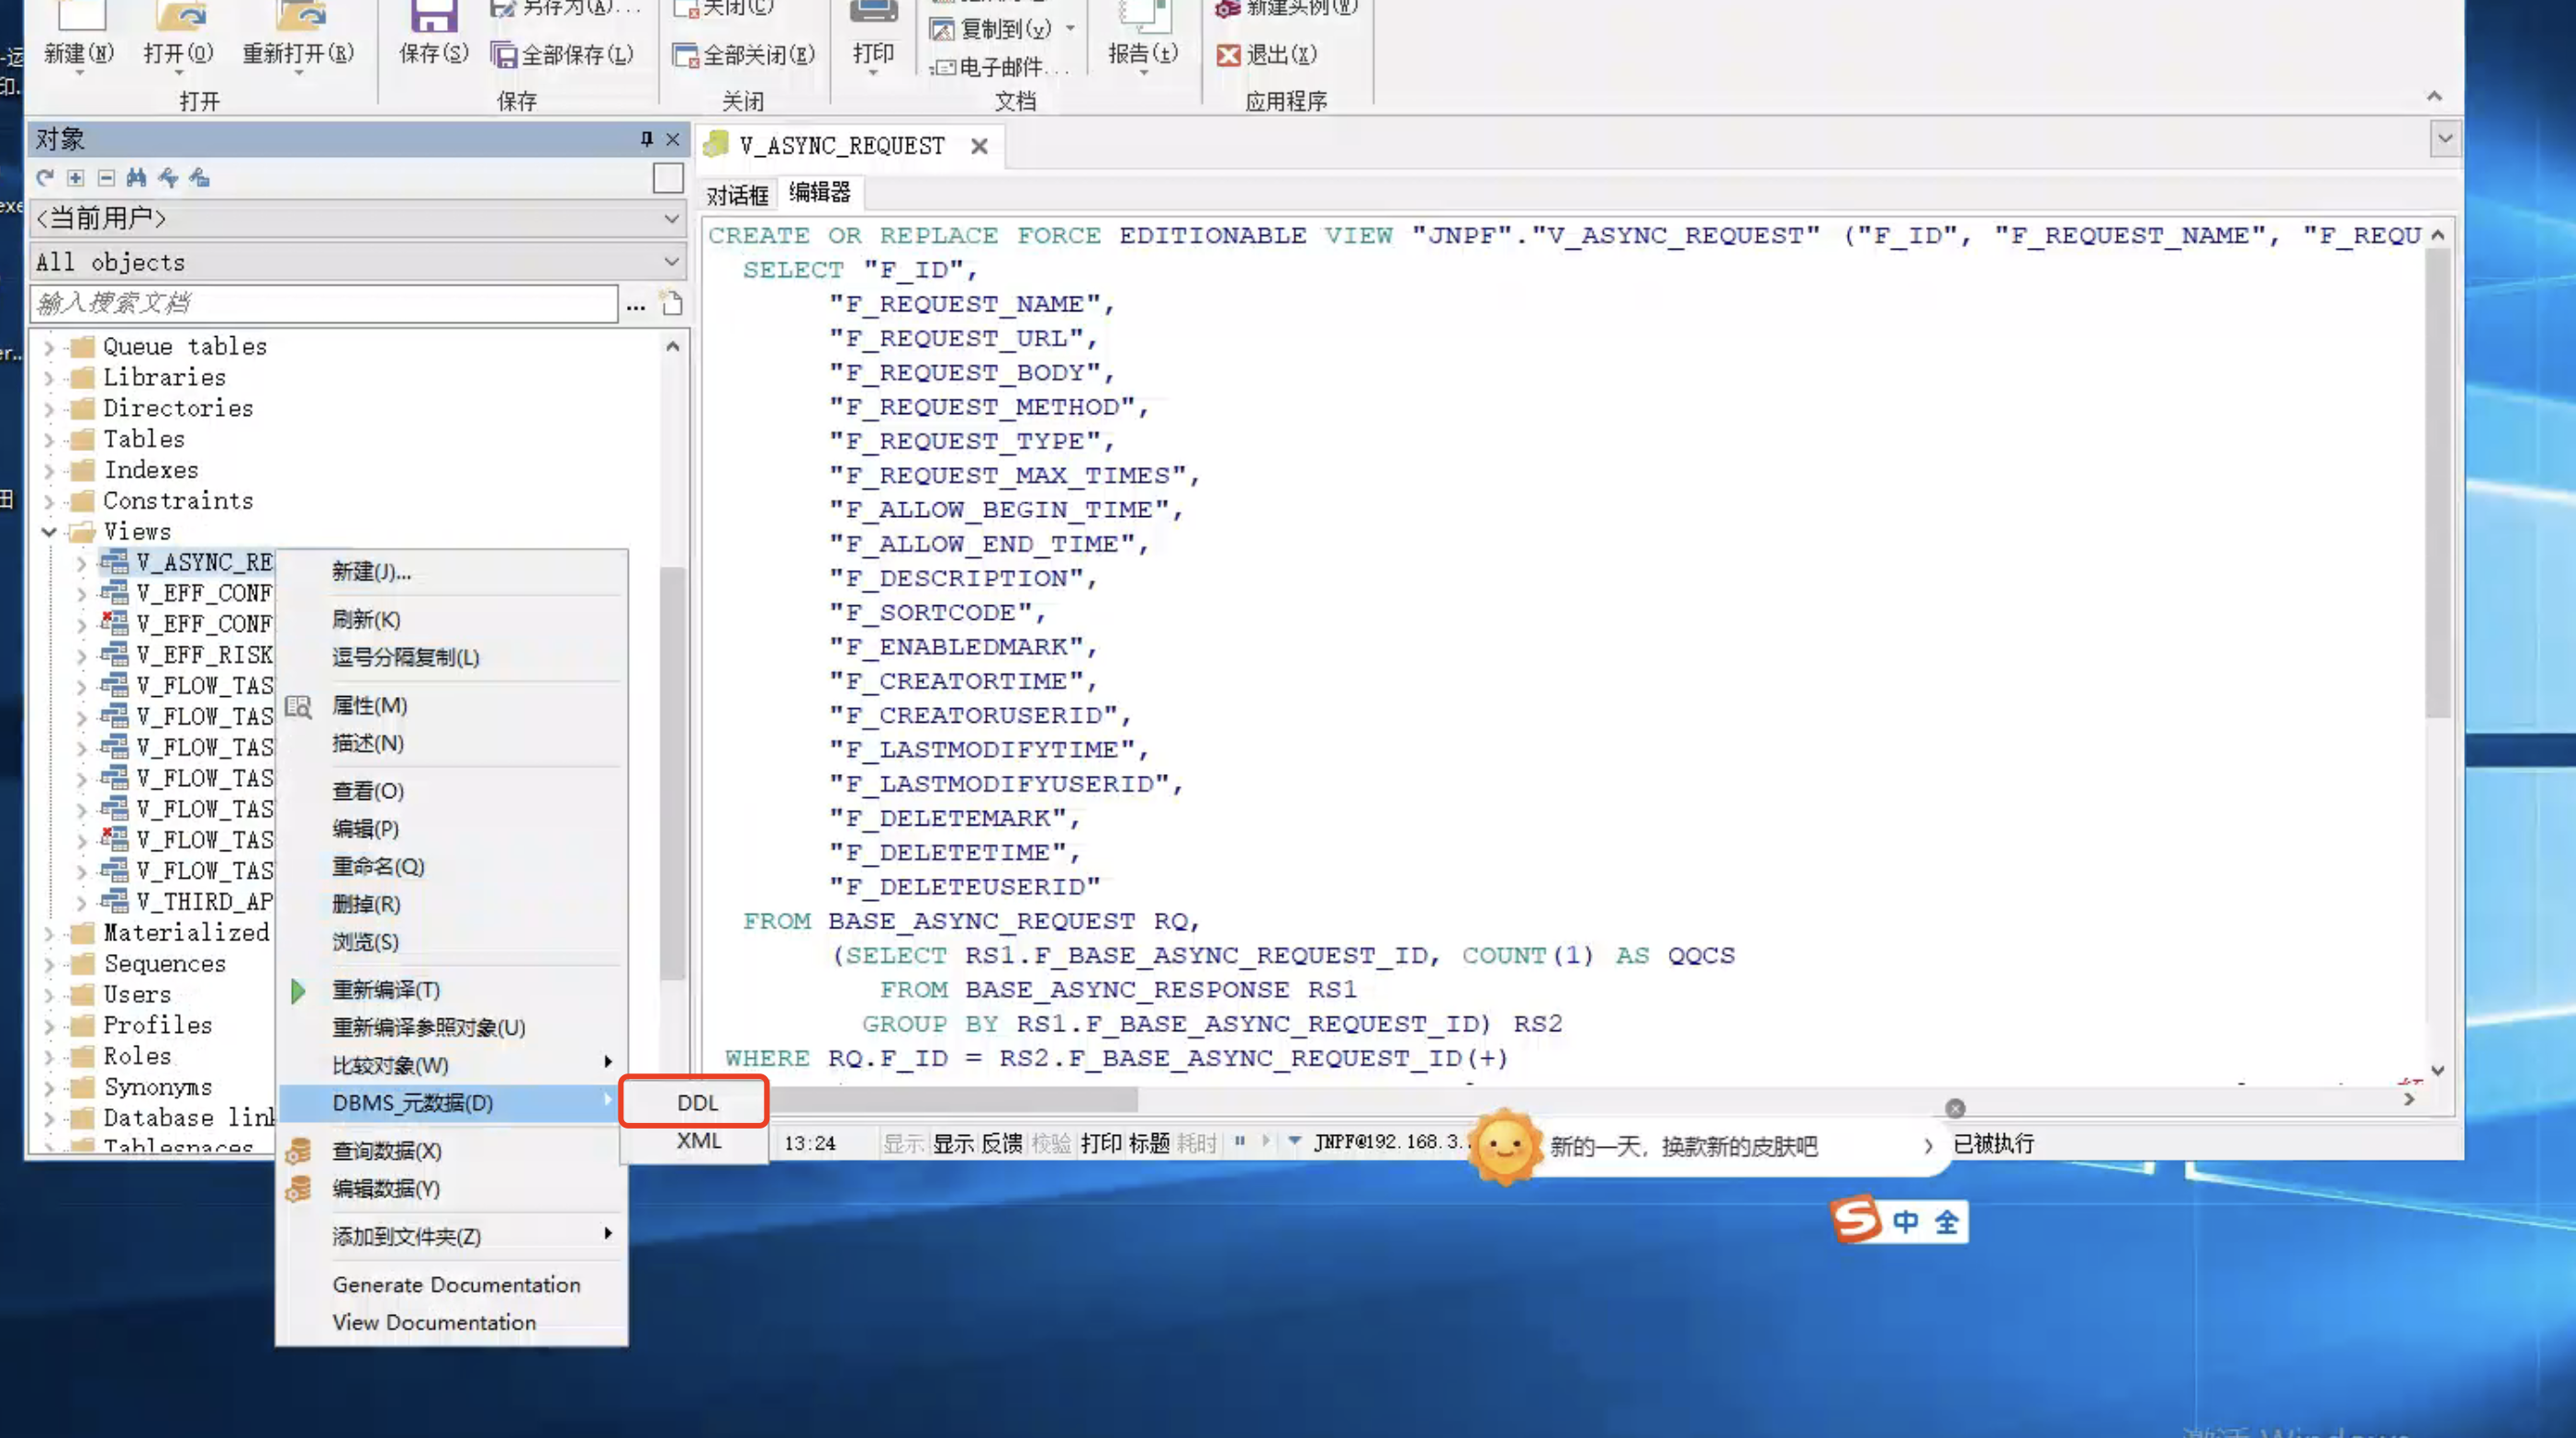
Task: Click the new document icon beside search box
Action: [672, 303]
